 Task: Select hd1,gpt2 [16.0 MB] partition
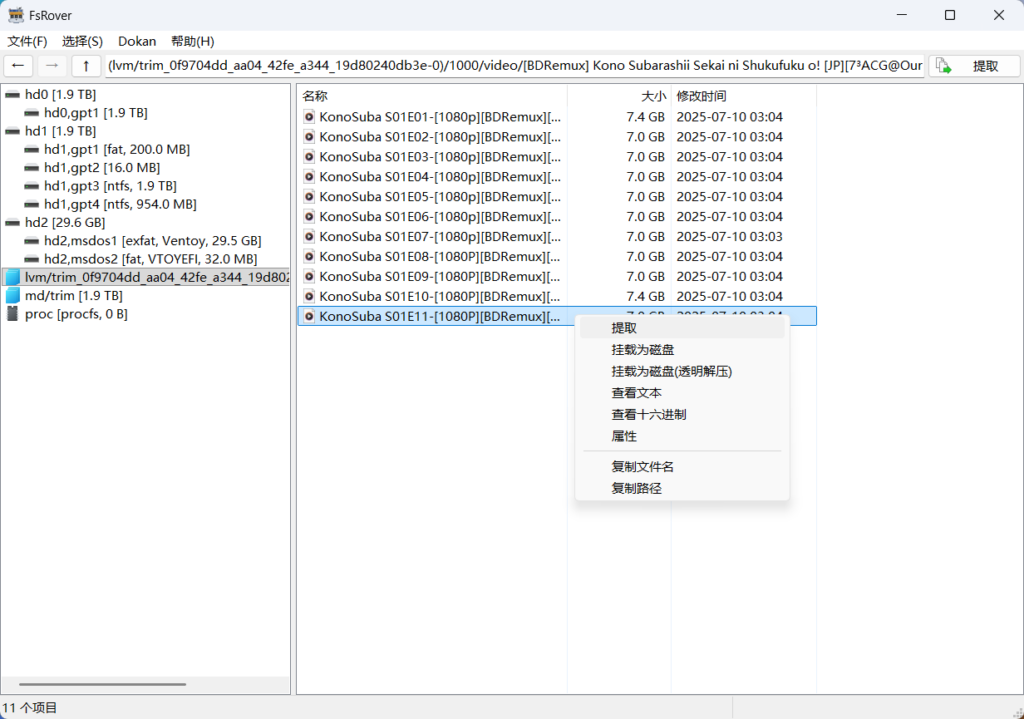coord(102,168)
